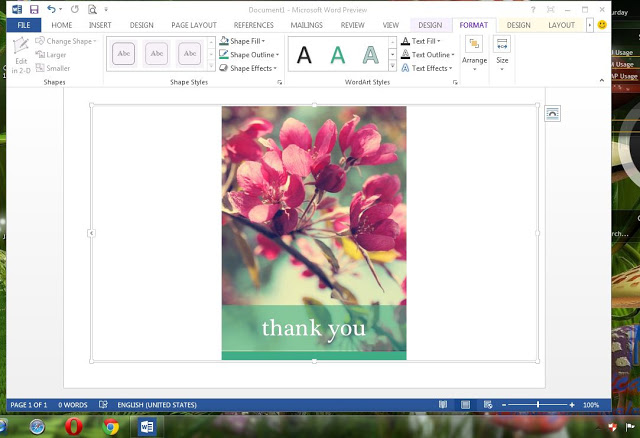Open the Layout Options icon beside the image
The image size is (640, 438).
click(x=553, y=114)
